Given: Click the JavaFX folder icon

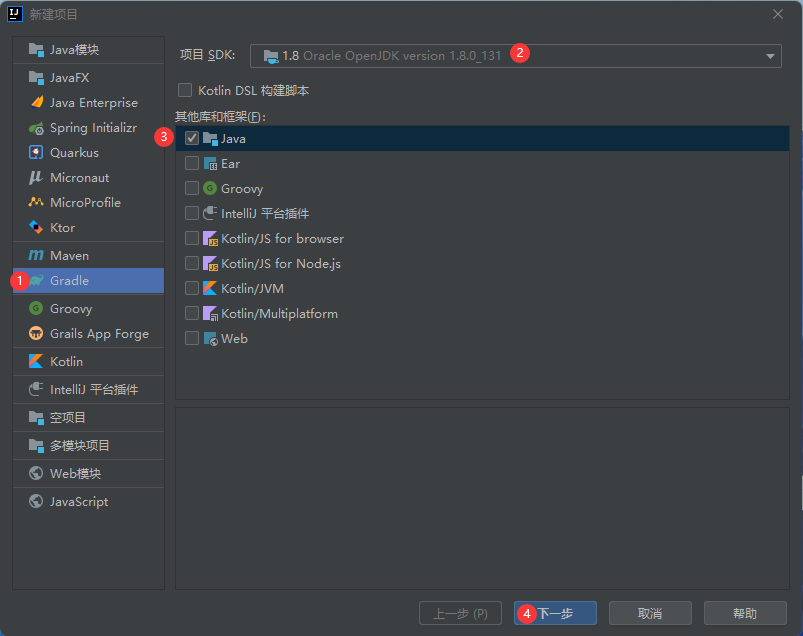Looking at the screenshot, I should (36, 78).
